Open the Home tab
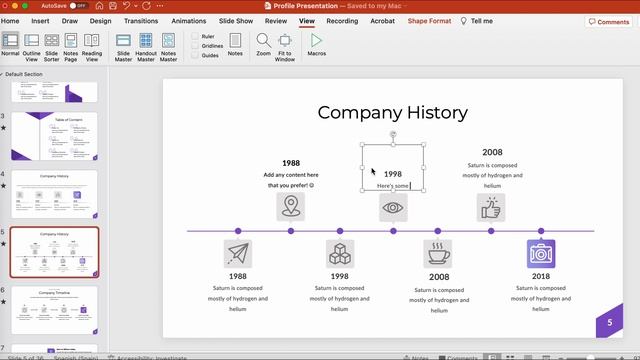The width and height of the screenshot is (640, 360). coord(10,21)
